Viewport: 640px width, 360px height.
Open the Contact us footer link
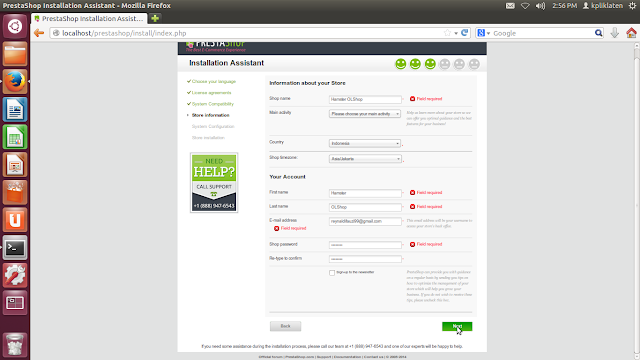click(x=373, y=357)
